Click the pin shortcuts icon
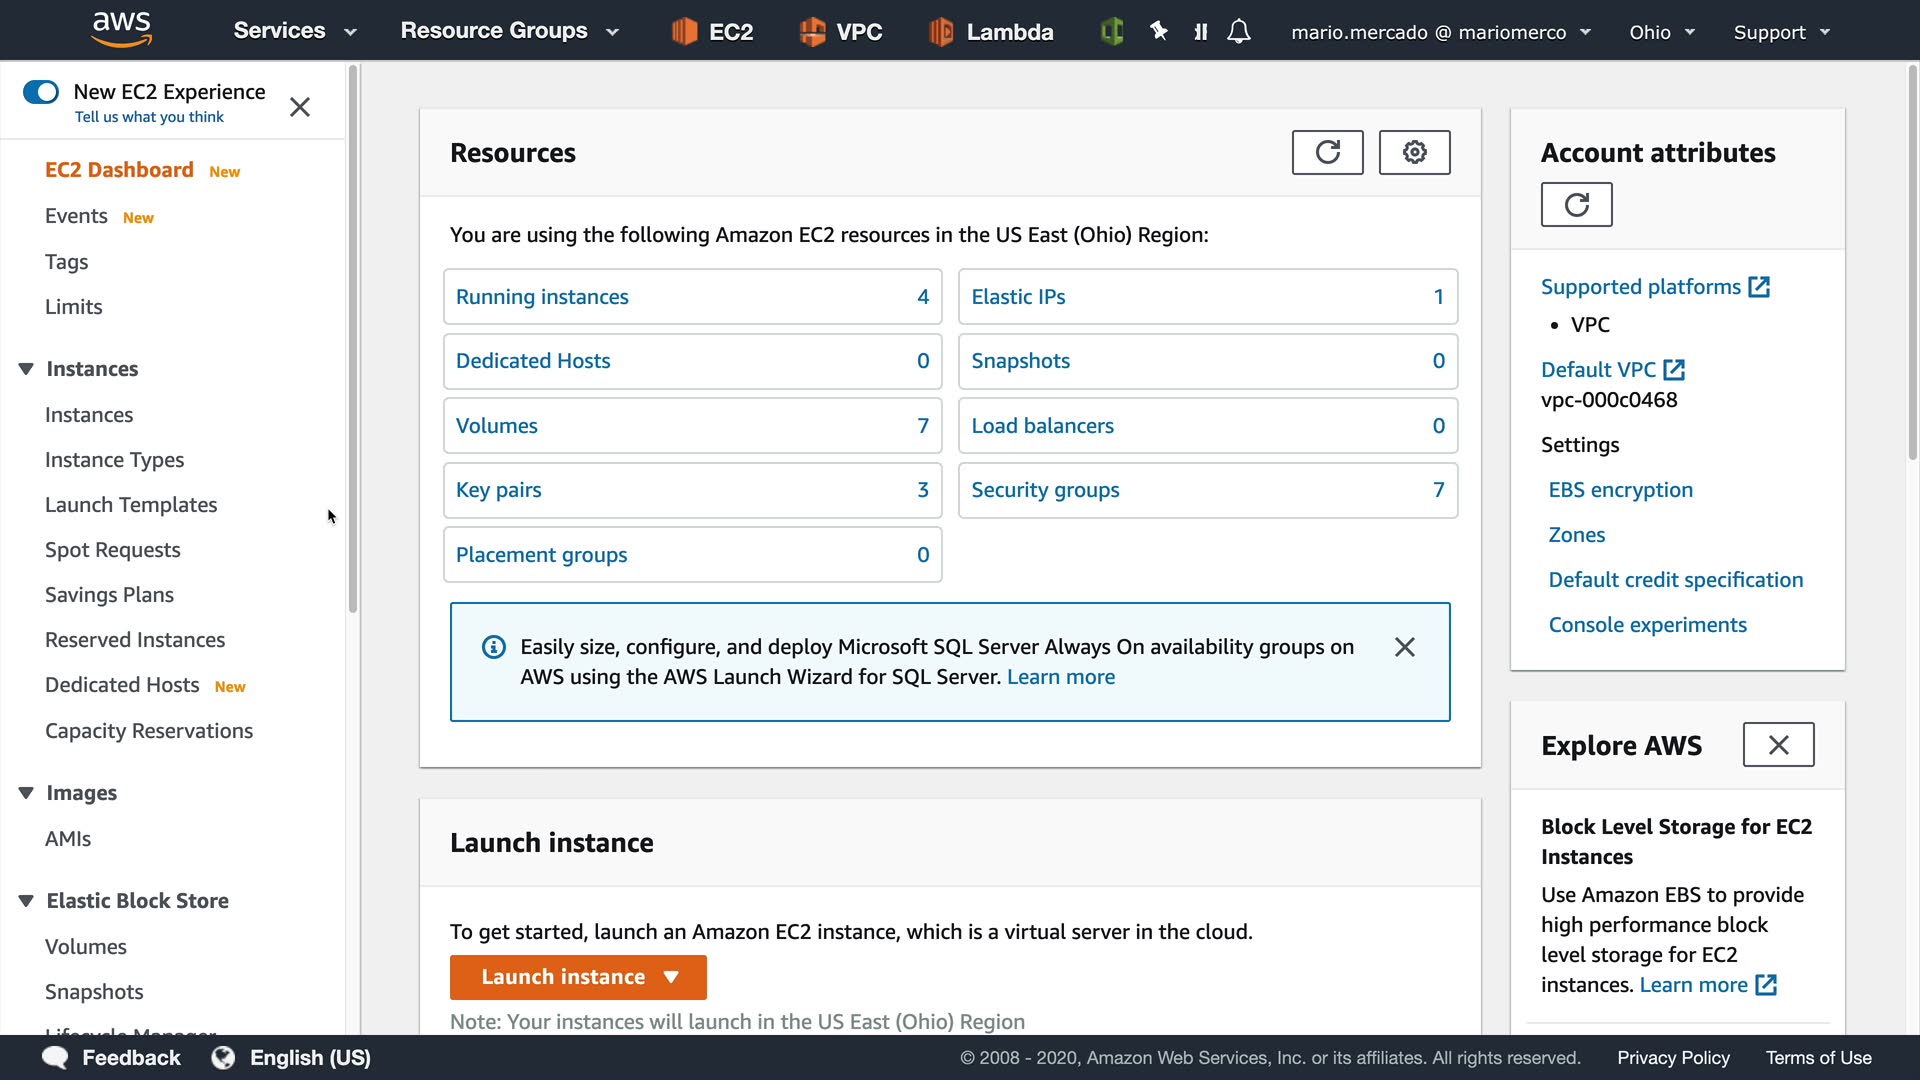Screen dimensions: 1920x1080 1158,32
